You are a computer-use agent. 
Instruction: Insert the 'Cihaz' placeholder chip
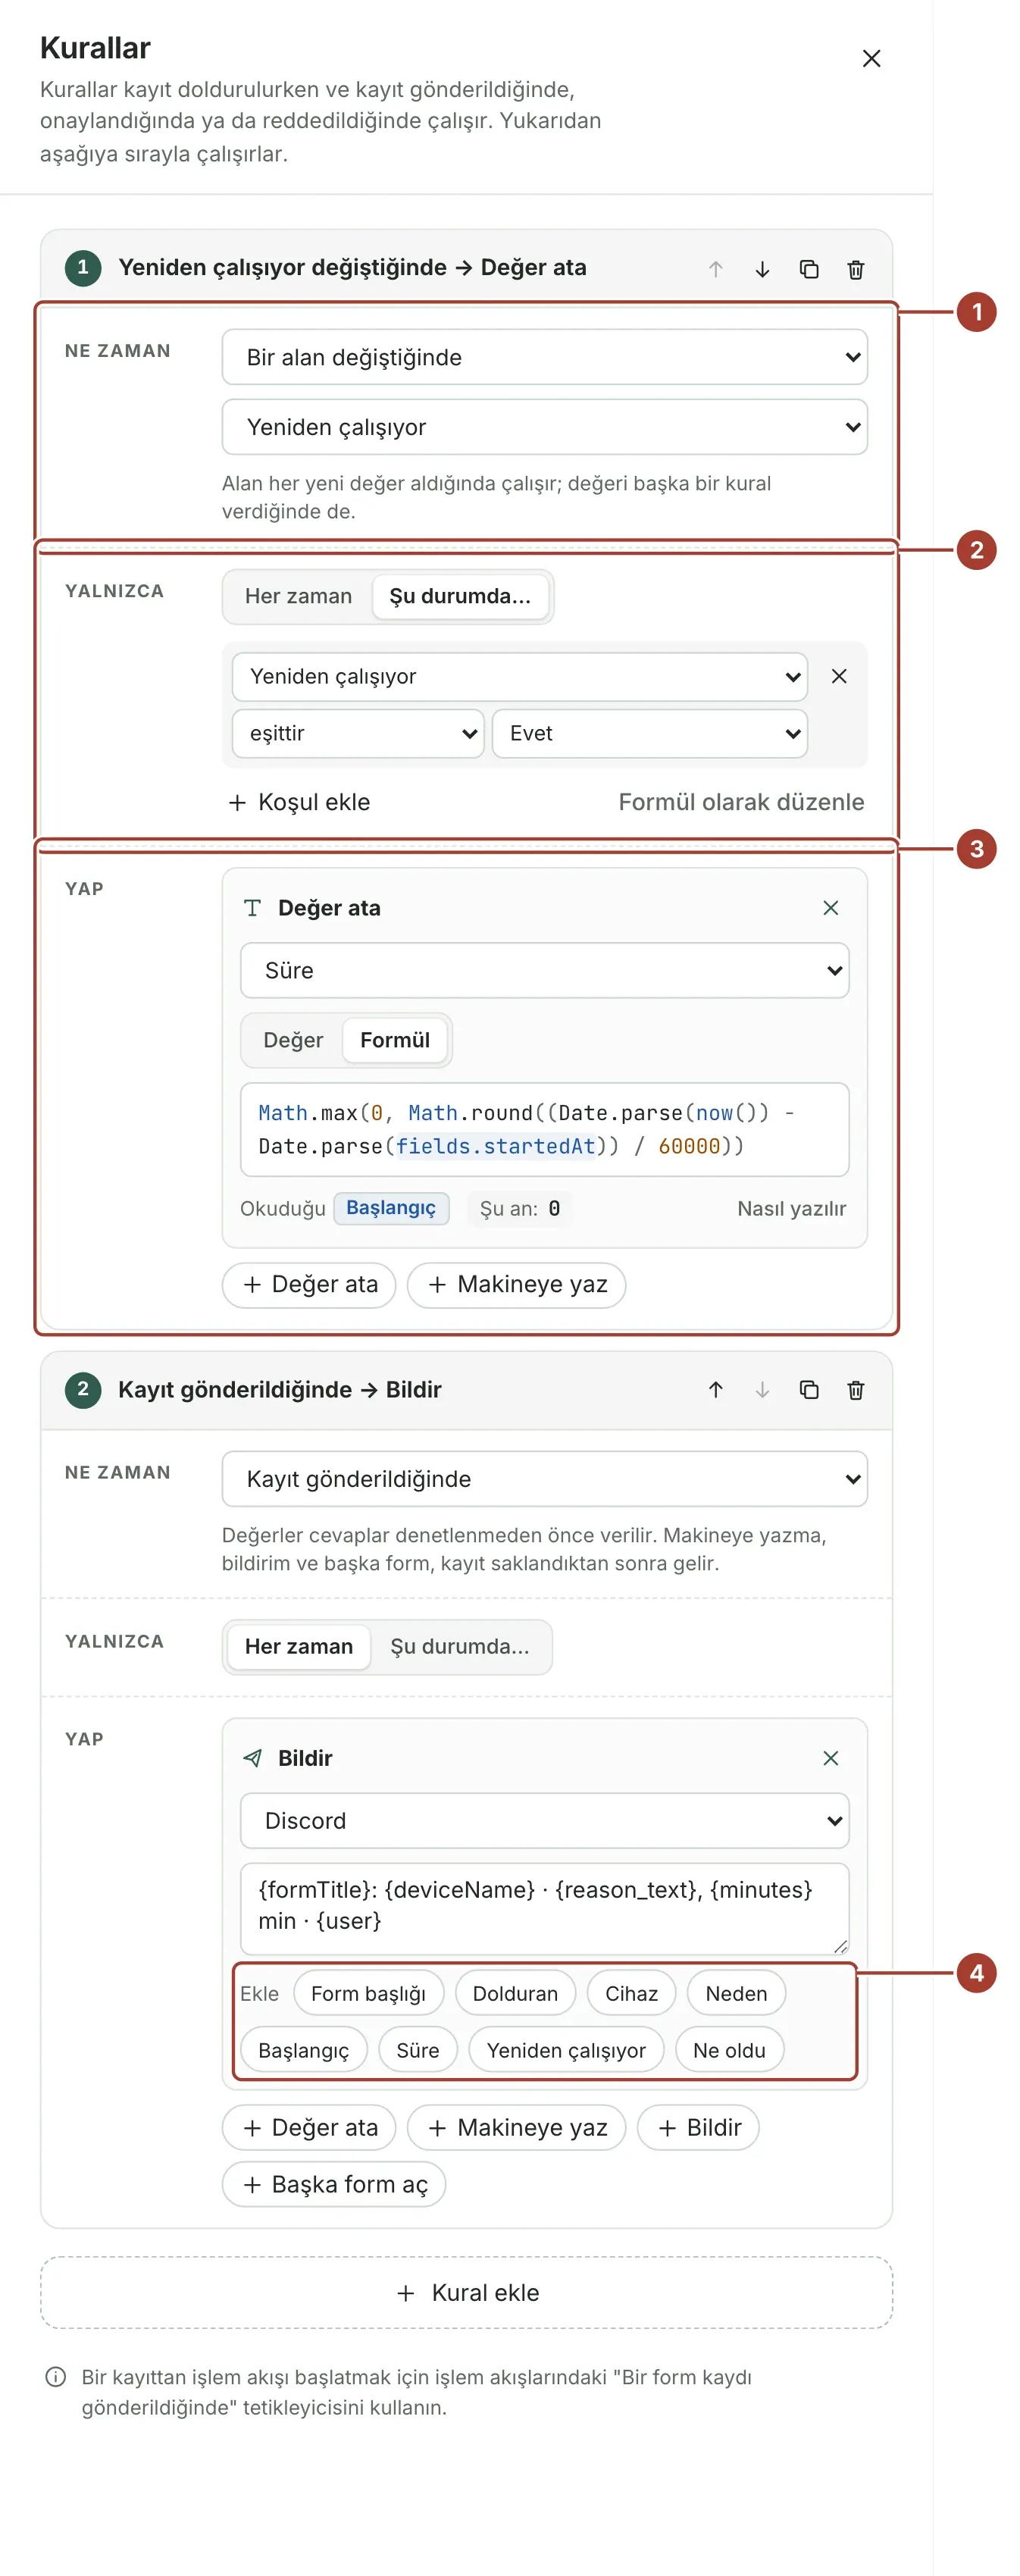(631, 1994)
